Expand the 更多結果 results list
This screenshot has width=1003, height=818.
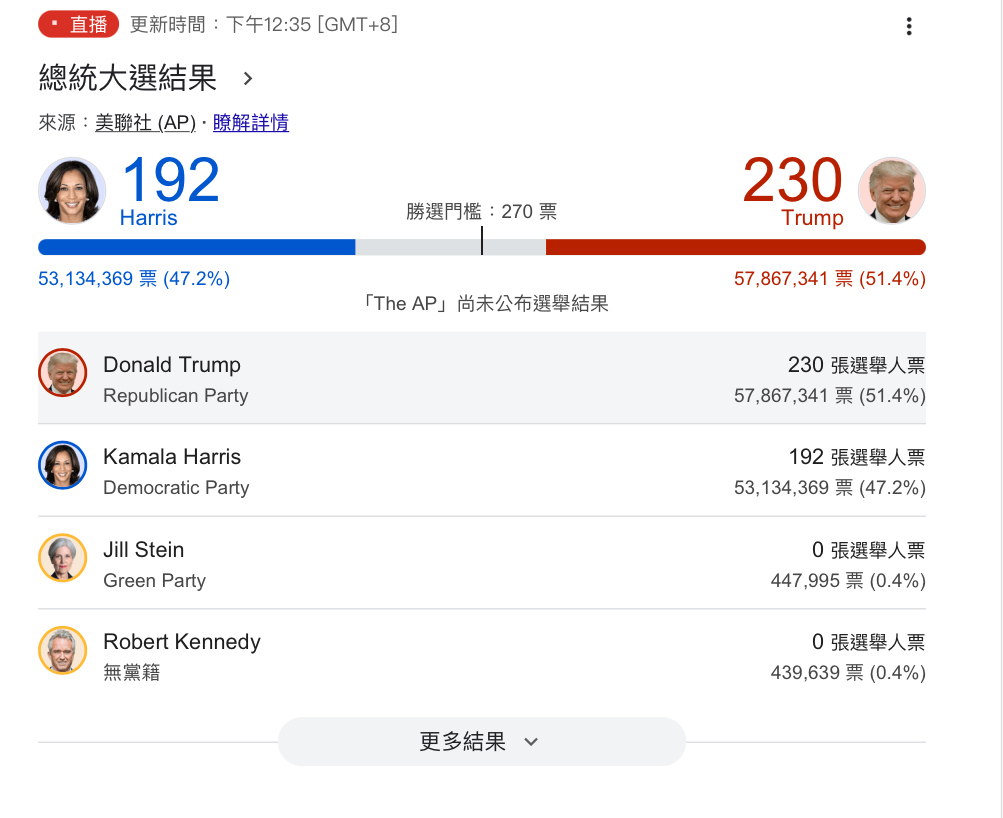click(481, 742)
